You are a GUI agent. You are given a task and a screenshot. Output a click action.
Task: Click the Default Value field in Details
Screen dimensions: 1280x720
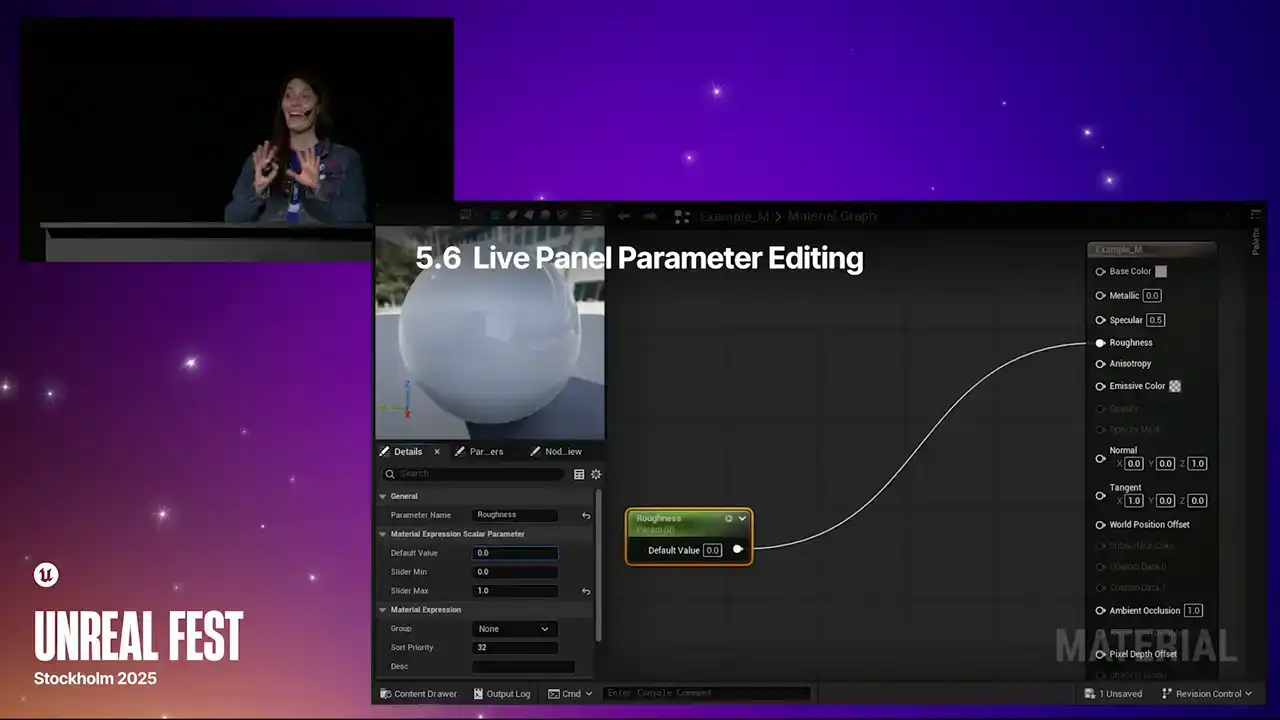[515, 553]
